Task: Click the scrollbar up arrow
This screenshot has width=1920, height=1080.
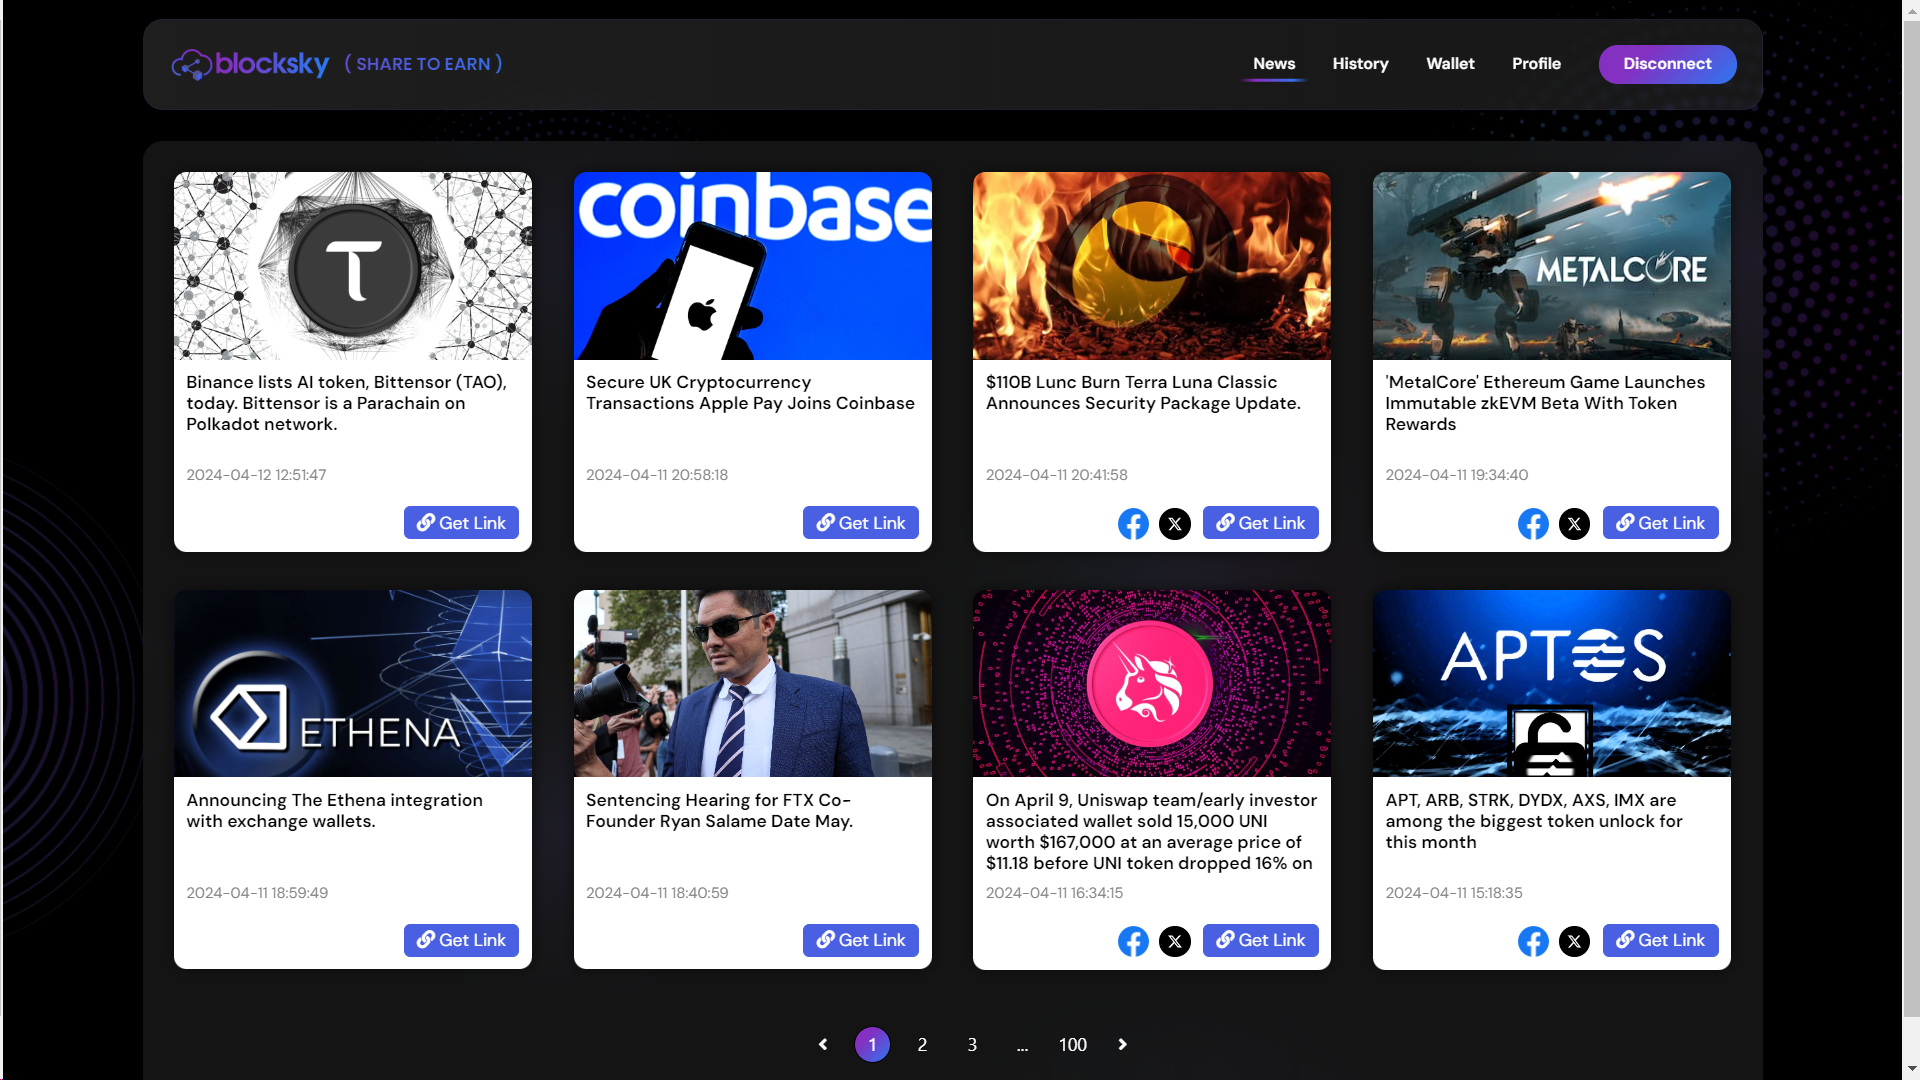Action: click(x=1910, y=8)
